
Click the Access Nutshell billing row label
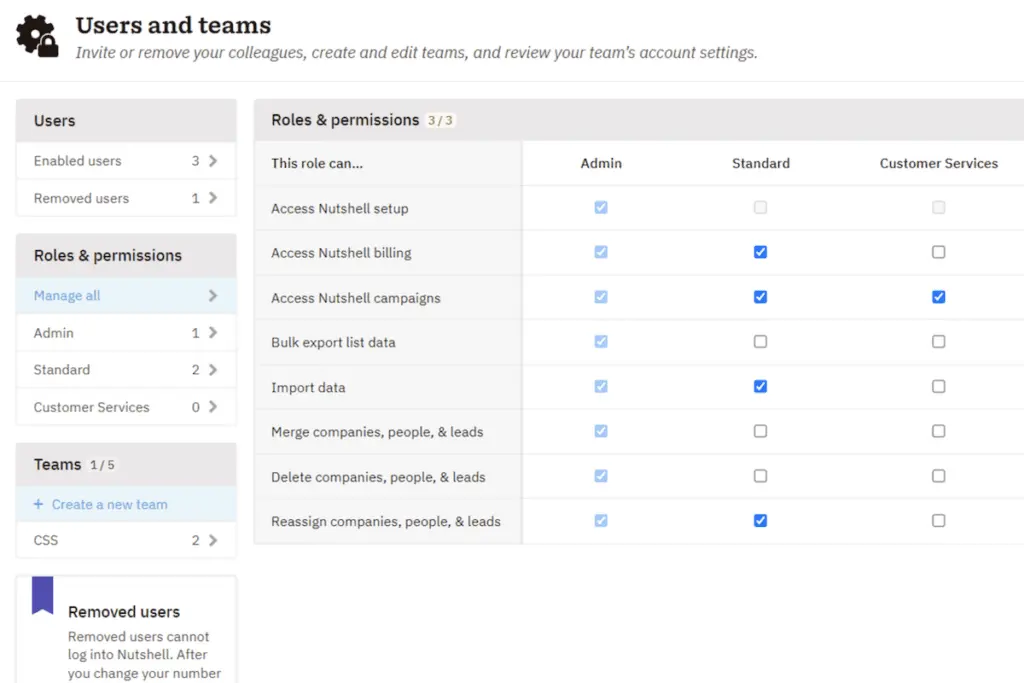coord(341,253)
